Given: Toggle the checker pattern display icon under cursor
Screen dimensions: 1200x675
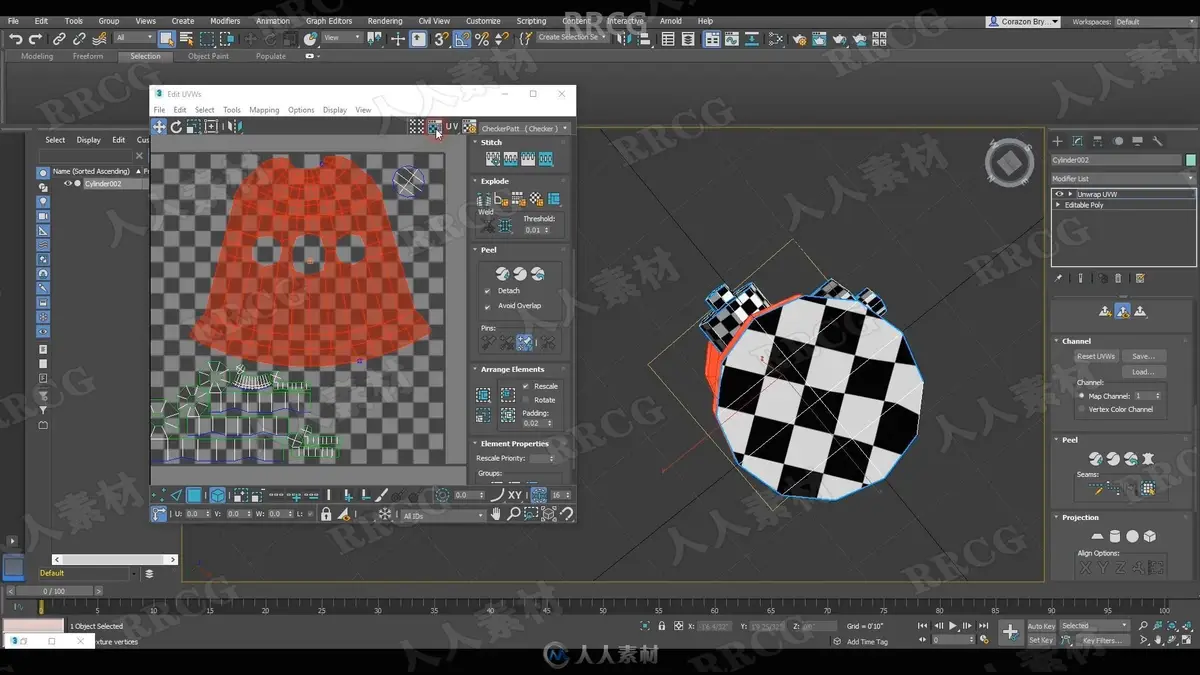Looking at the screenshot, I should (x=434, y=127).
